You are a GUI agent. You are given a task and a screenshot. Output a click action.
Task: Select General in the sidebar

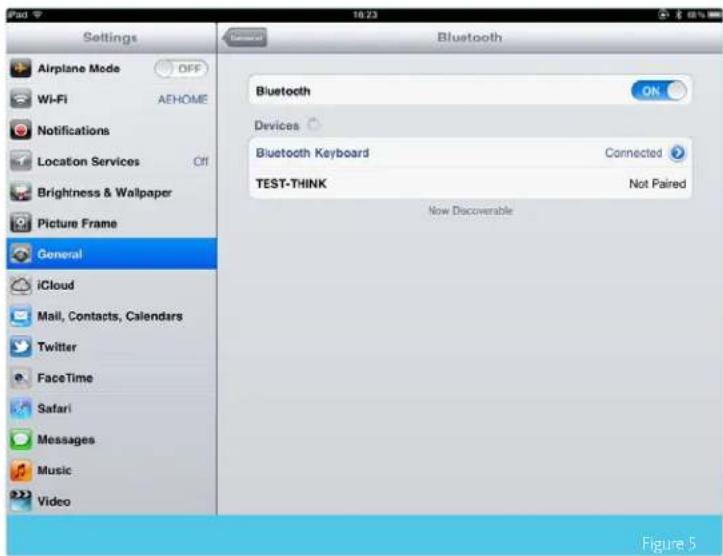click(111, 254)
